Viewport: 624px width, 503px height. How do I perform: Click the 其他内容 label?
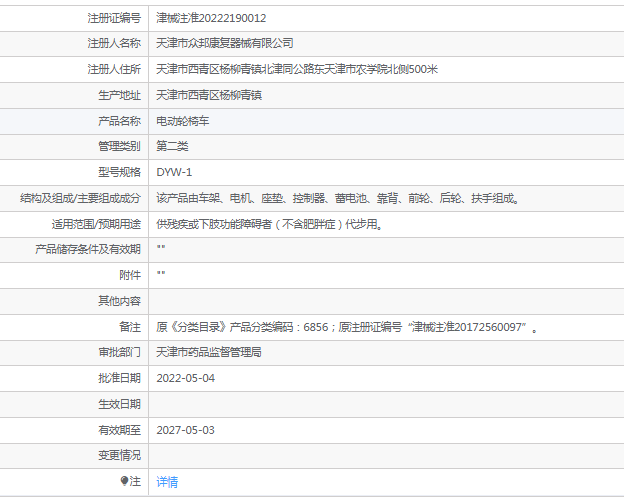click(119, 301)
